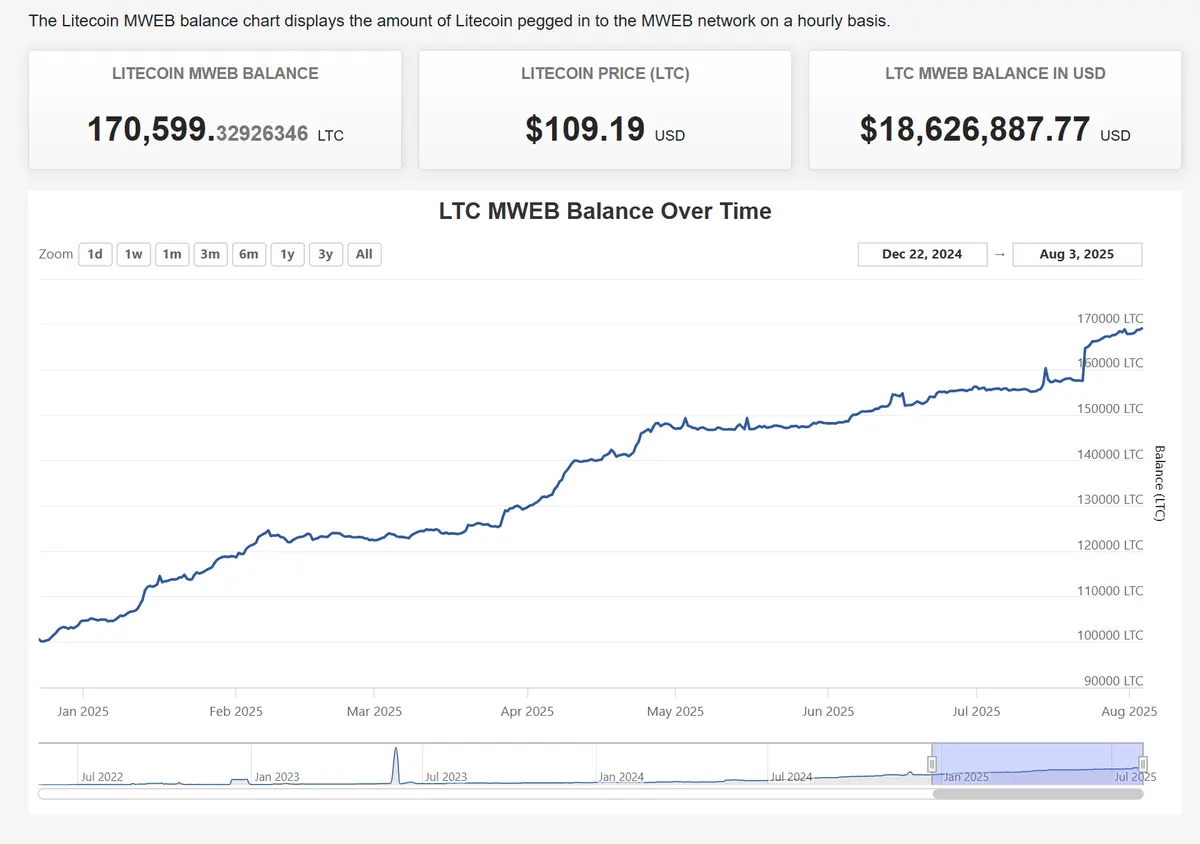Click the horizontal scrollbar thumb under navigator
The image size is (1200, 844).
[1038, 794]
